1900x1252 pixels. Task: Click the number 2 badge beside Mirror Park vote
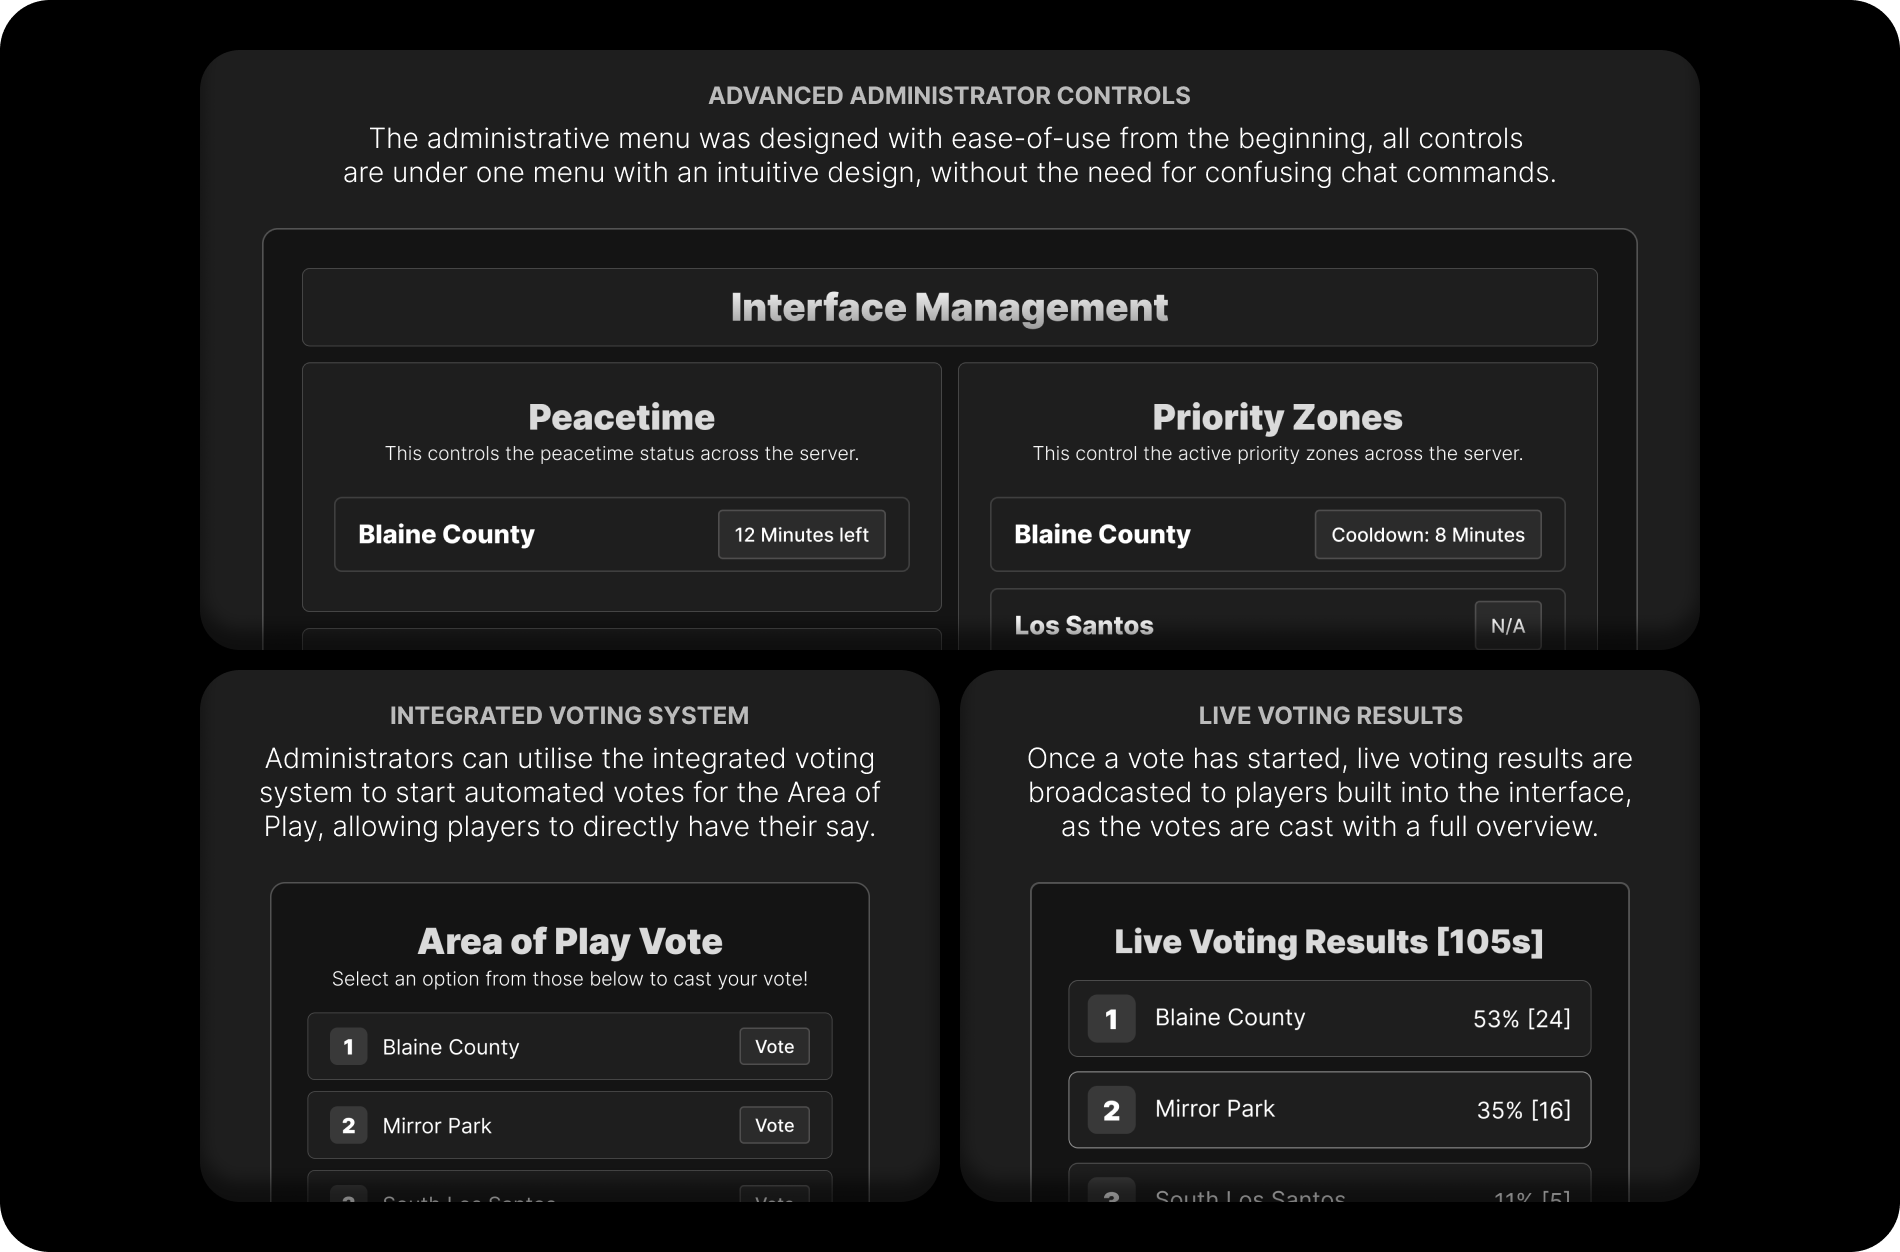point(348,1126)
